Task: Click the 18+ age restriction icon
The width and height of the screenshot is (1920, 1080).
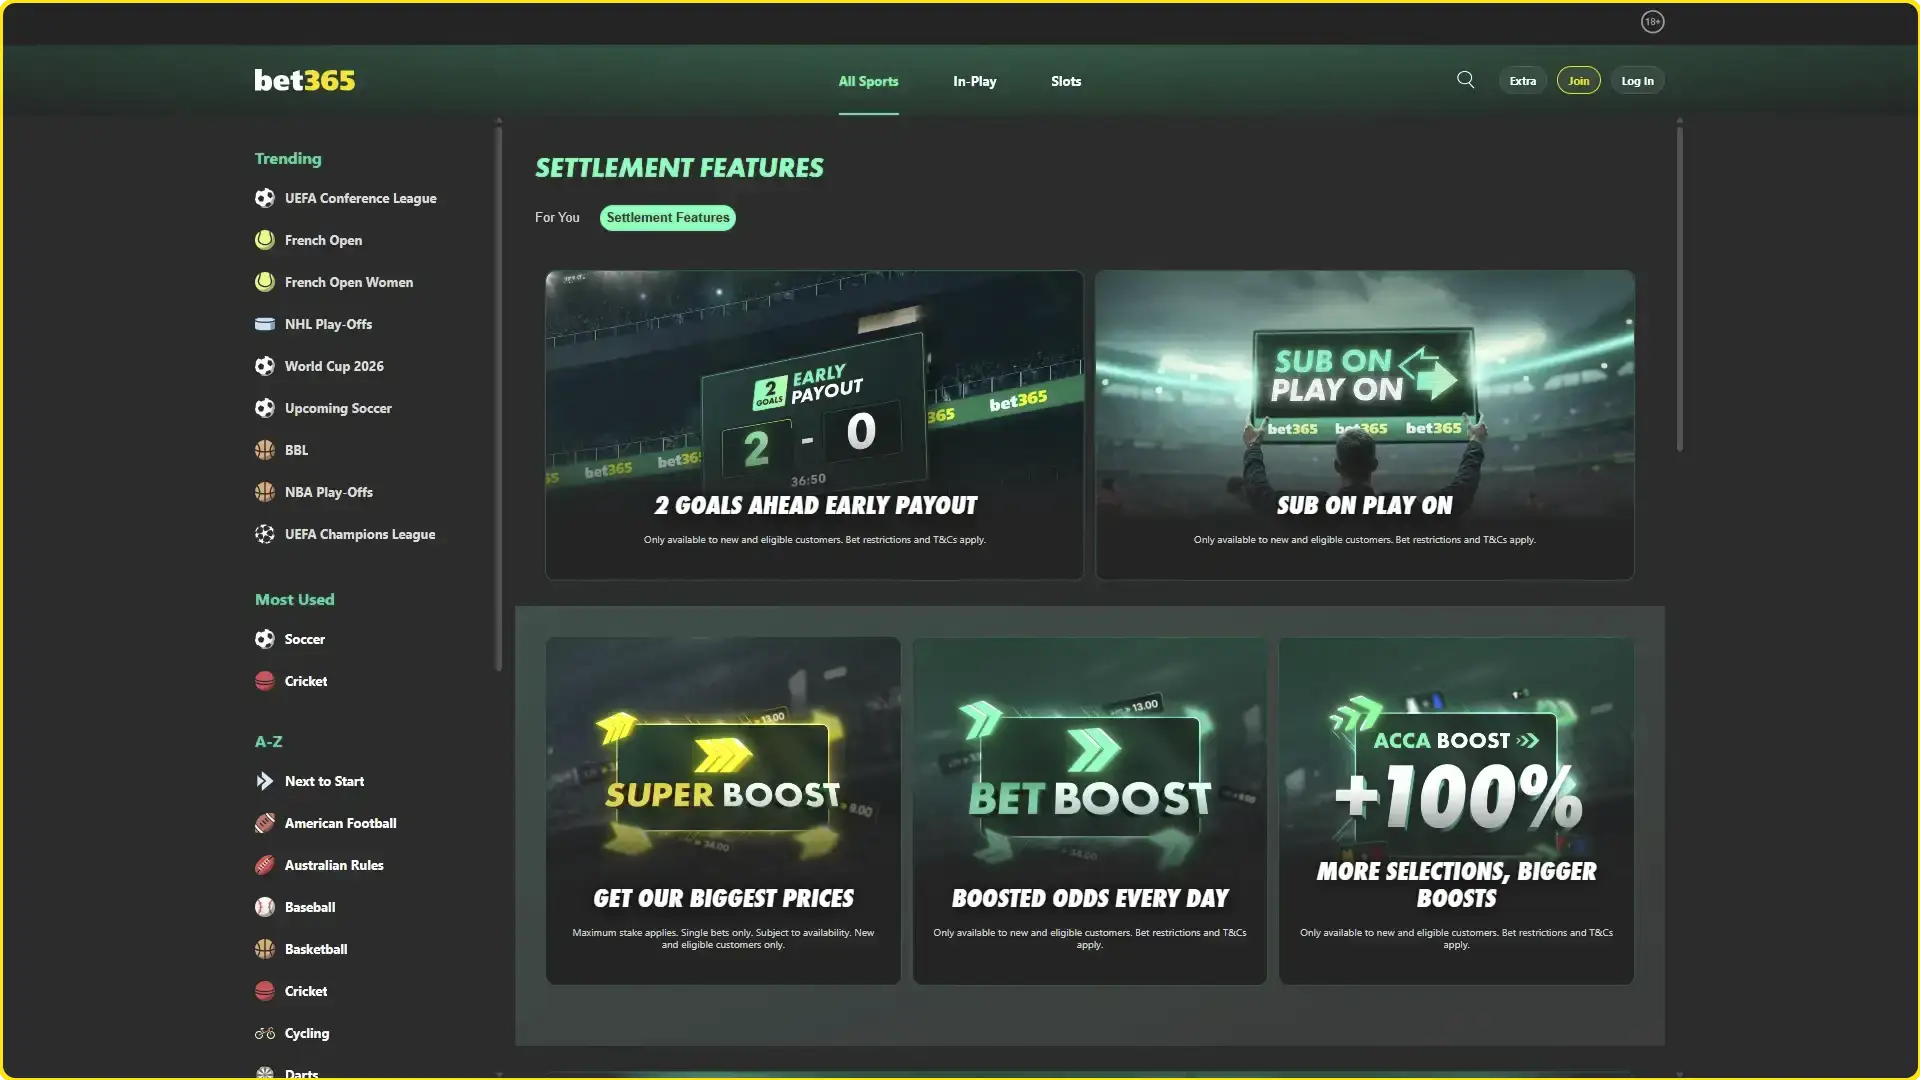Action: [x=1652, y=22]
